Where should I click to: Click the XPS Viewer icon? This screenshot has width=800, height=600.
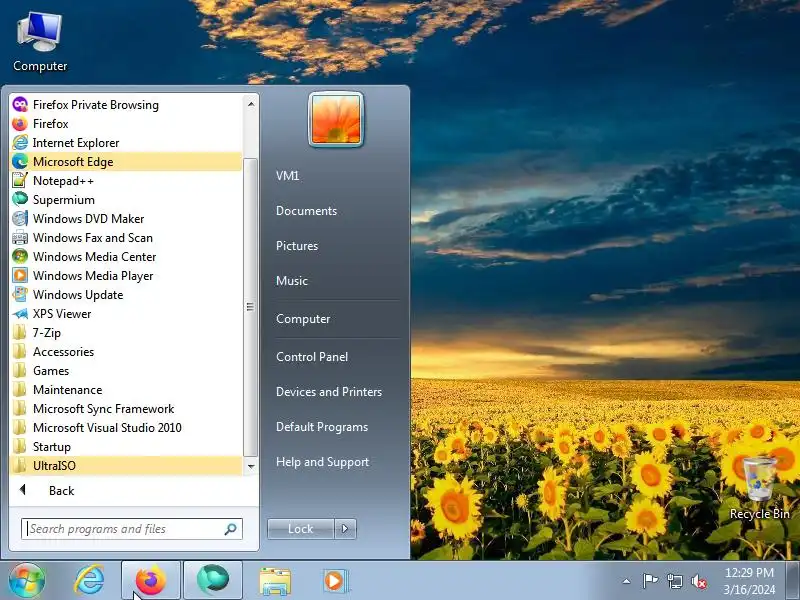20,314
